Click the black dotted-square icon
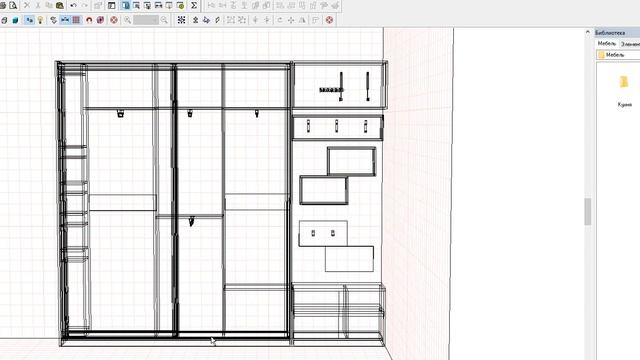 click(x=182, y=20)
